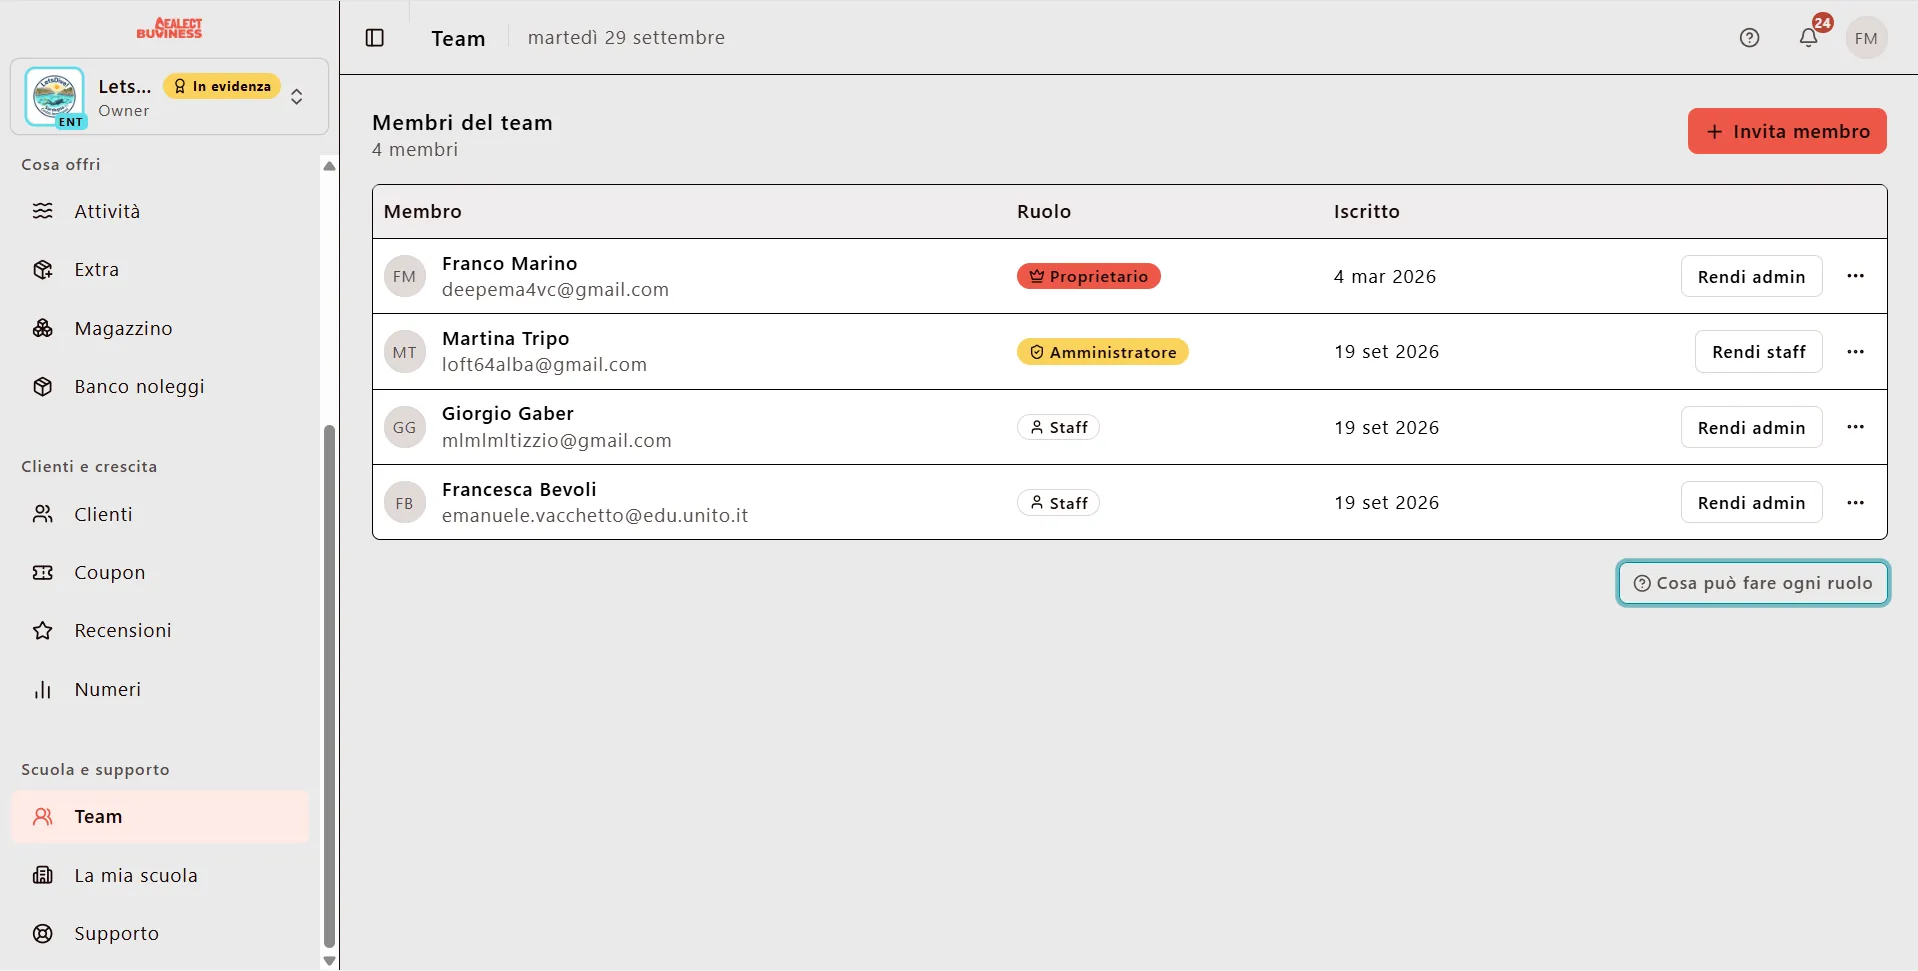Viewport: 1918px width, 971px height.
Task: Click Rendi admin for Giorgio Gaber
Action: pos(1751,428)
